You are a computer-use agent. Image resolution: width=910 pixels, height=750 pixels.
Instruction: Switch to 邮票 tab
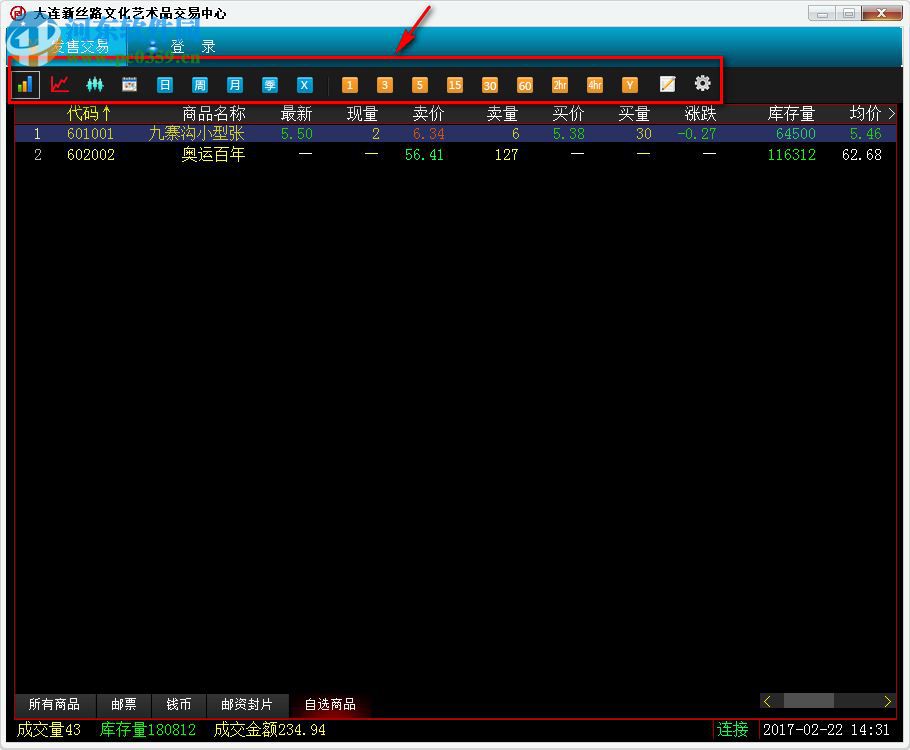coord(124,704)
